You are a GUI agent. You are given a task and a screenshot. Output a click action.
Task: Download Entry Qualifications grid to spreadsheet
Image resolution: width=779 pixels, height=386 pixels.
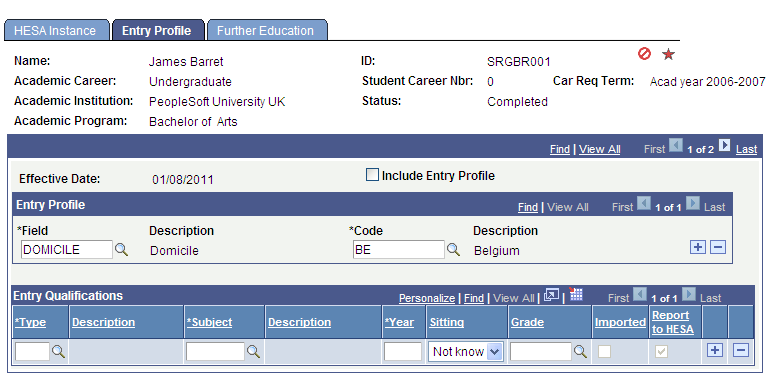[576, 295]
